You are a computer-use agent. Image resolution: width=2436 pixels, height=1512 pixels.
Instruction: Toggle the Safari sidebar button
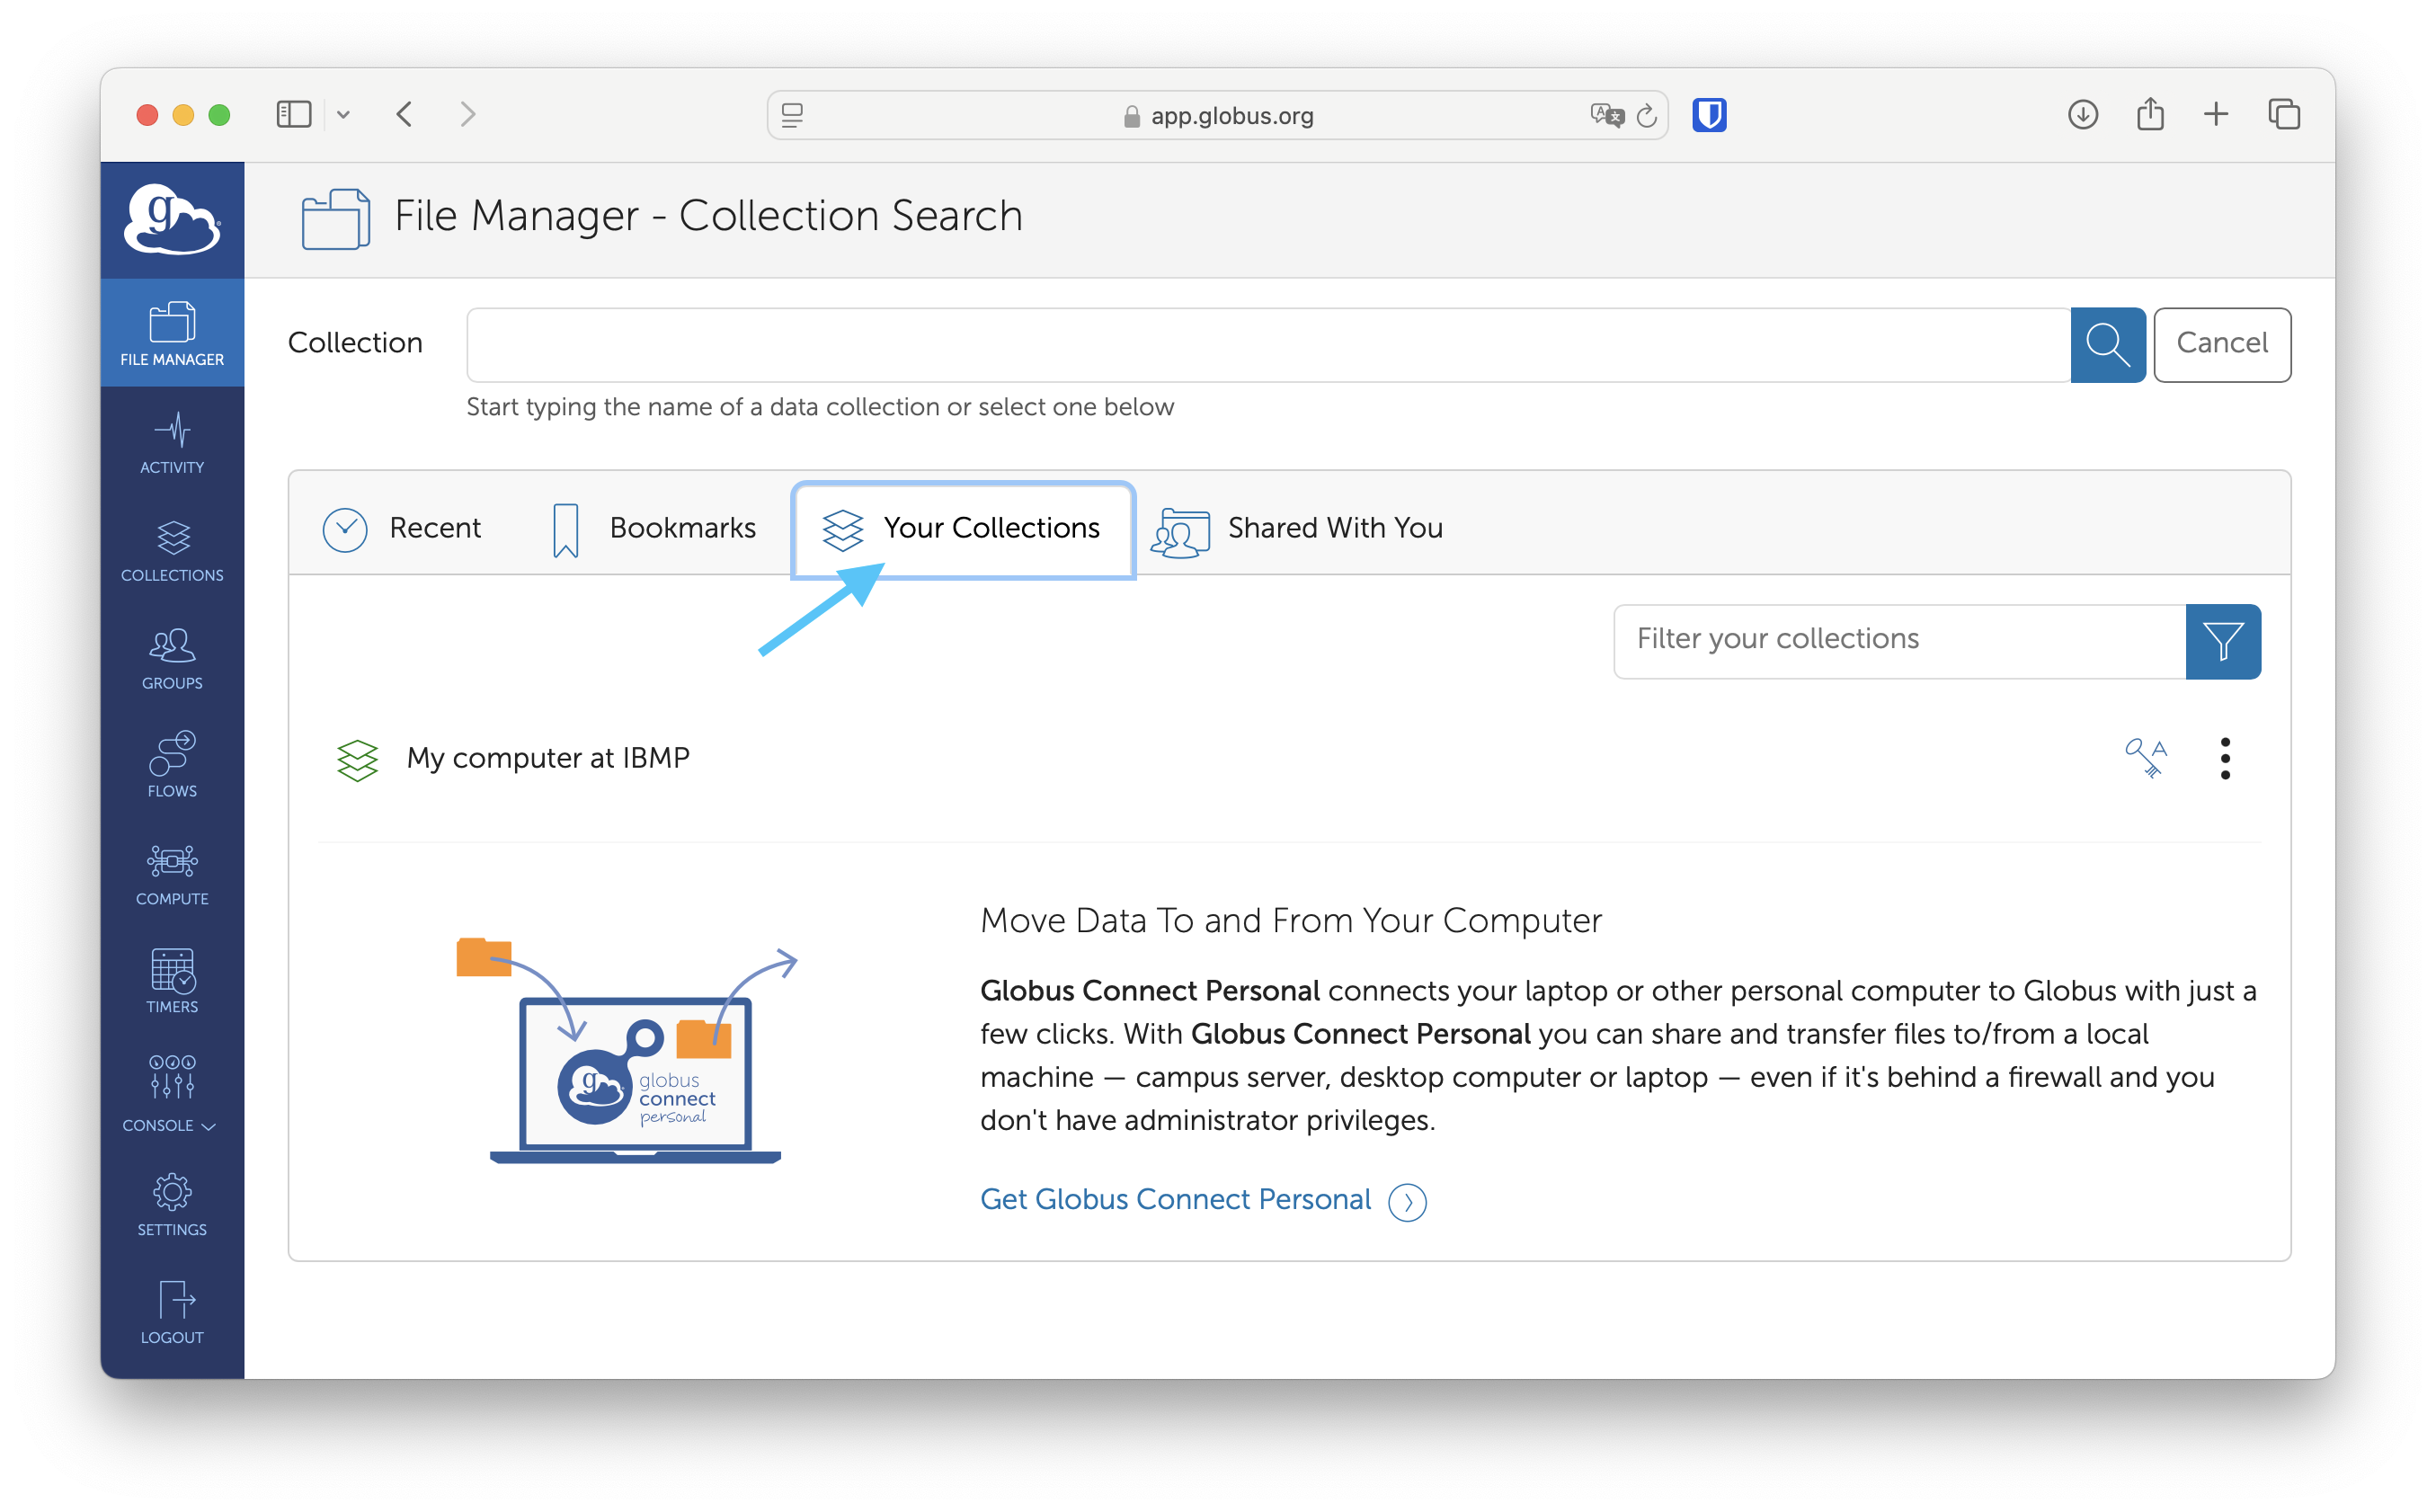(294, 115)
